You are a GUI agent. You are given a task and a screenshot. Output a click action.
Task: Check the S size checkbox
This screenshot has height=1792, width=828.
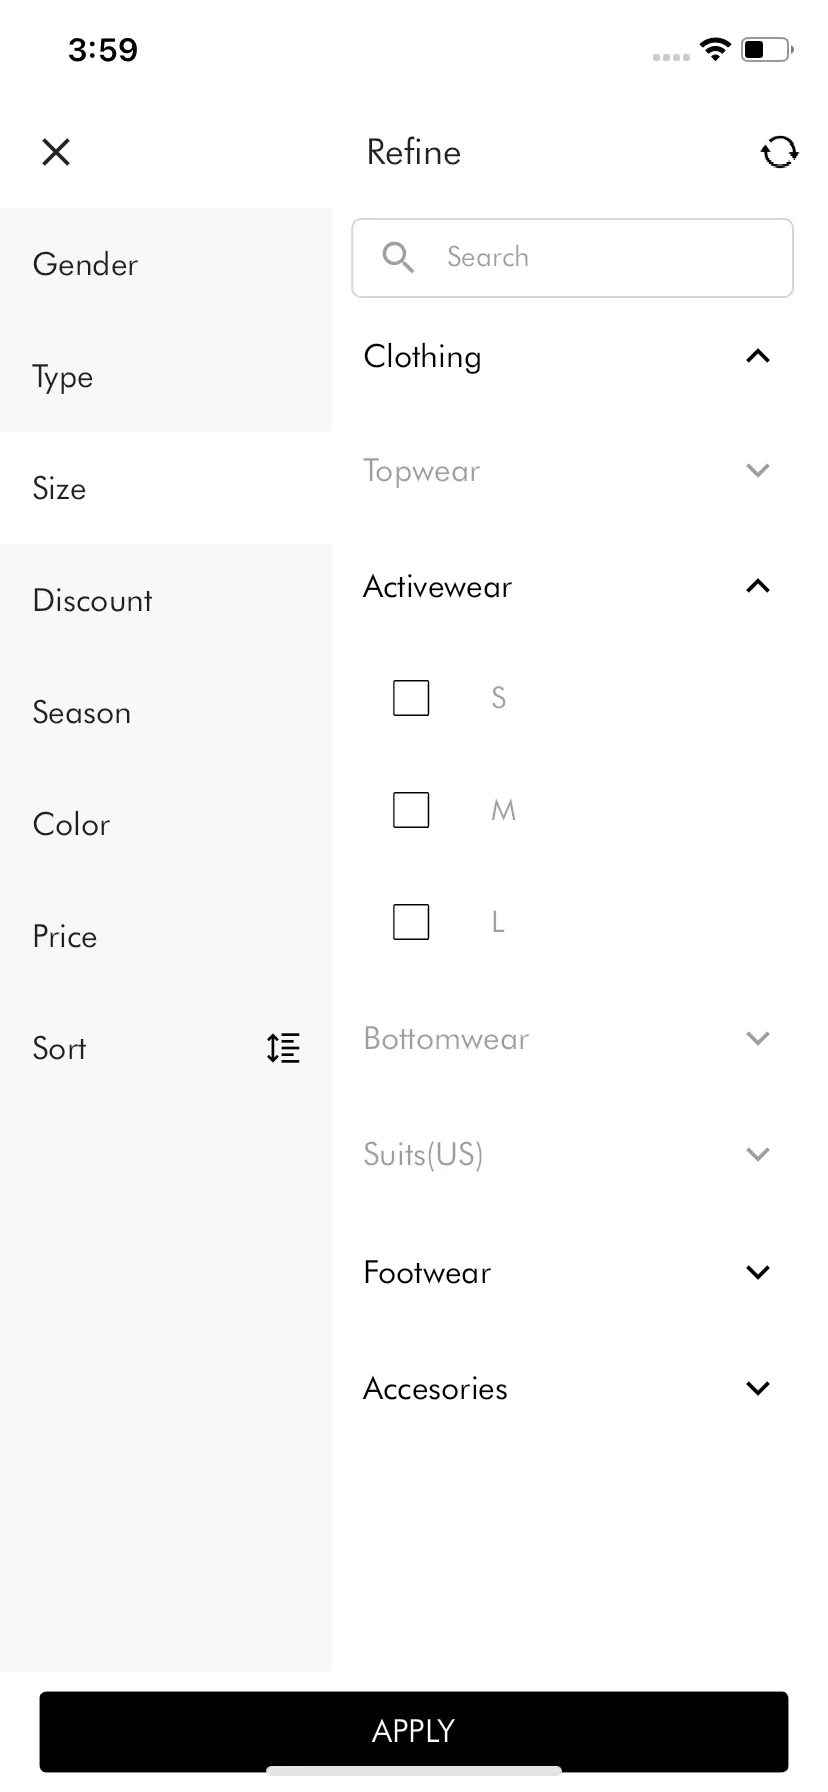pos(411,697)
